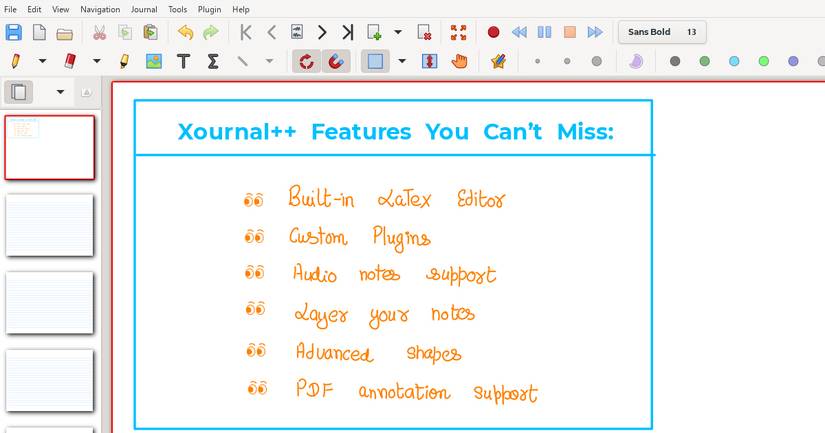Pick the light green color swatch
Screen dimensions: 825x433
point(764,62)
